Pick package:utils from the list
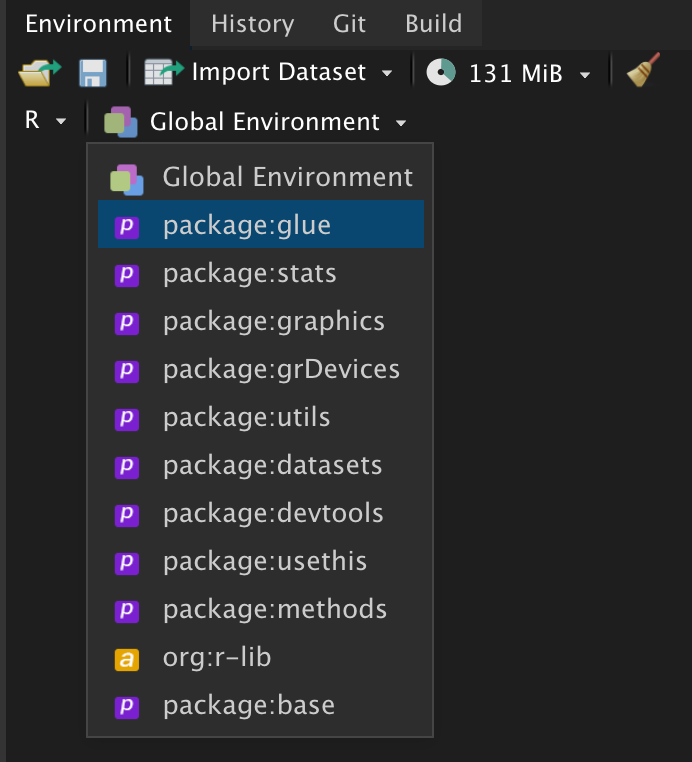Screen dimensions: 692x762 (x=261, y=417)
